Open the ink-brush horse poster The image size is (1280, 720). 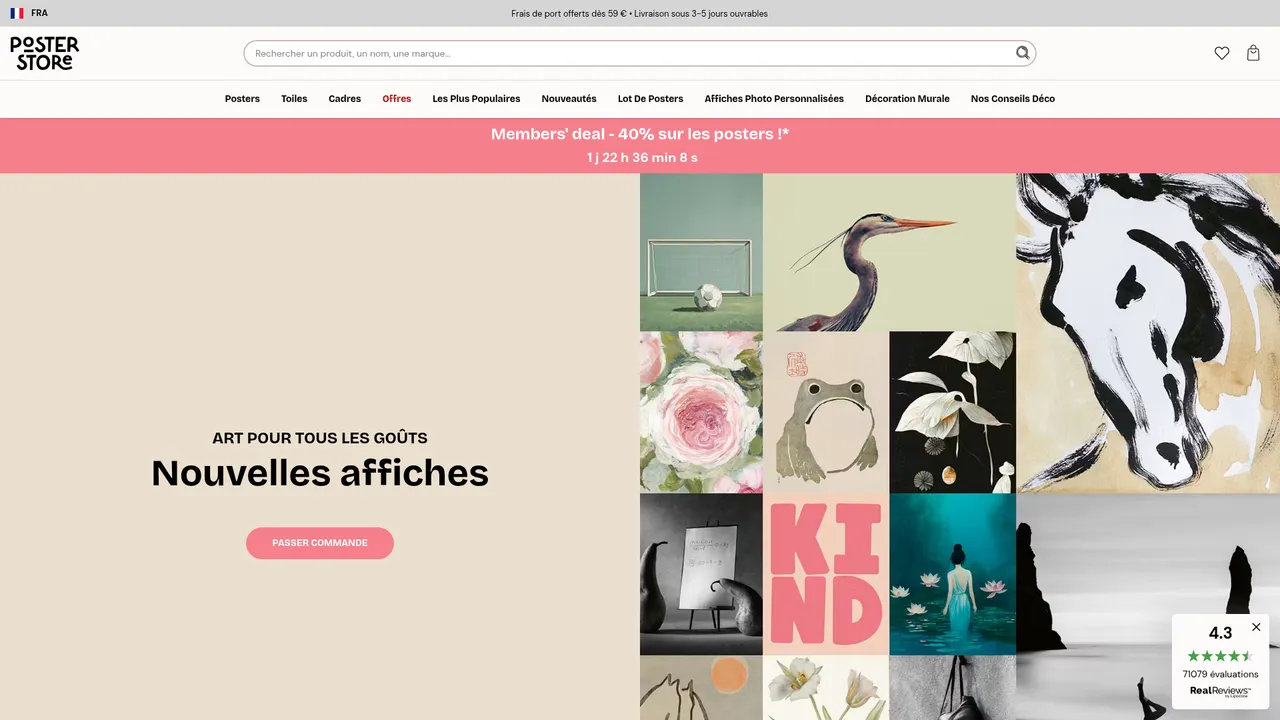coord(1148,333)
